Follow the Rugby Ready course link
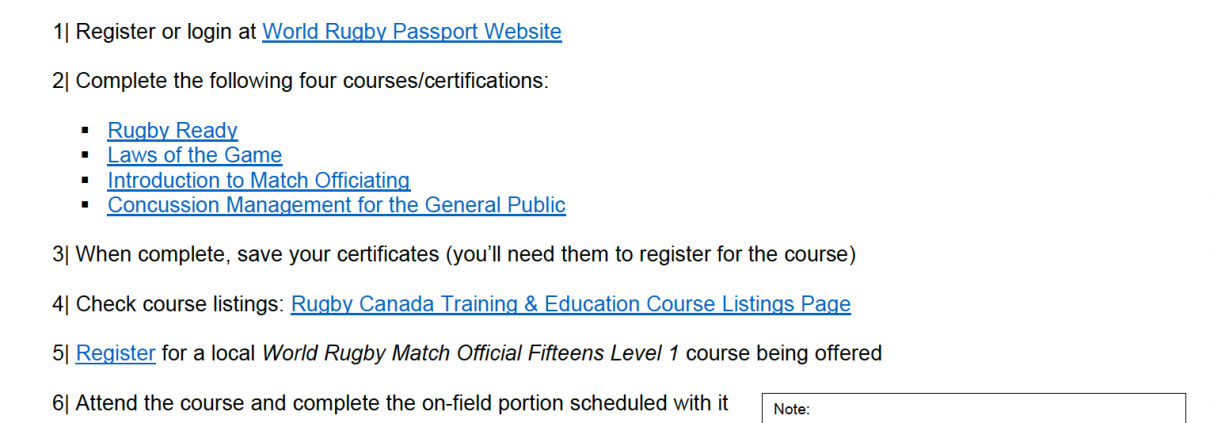 [173, 130]
